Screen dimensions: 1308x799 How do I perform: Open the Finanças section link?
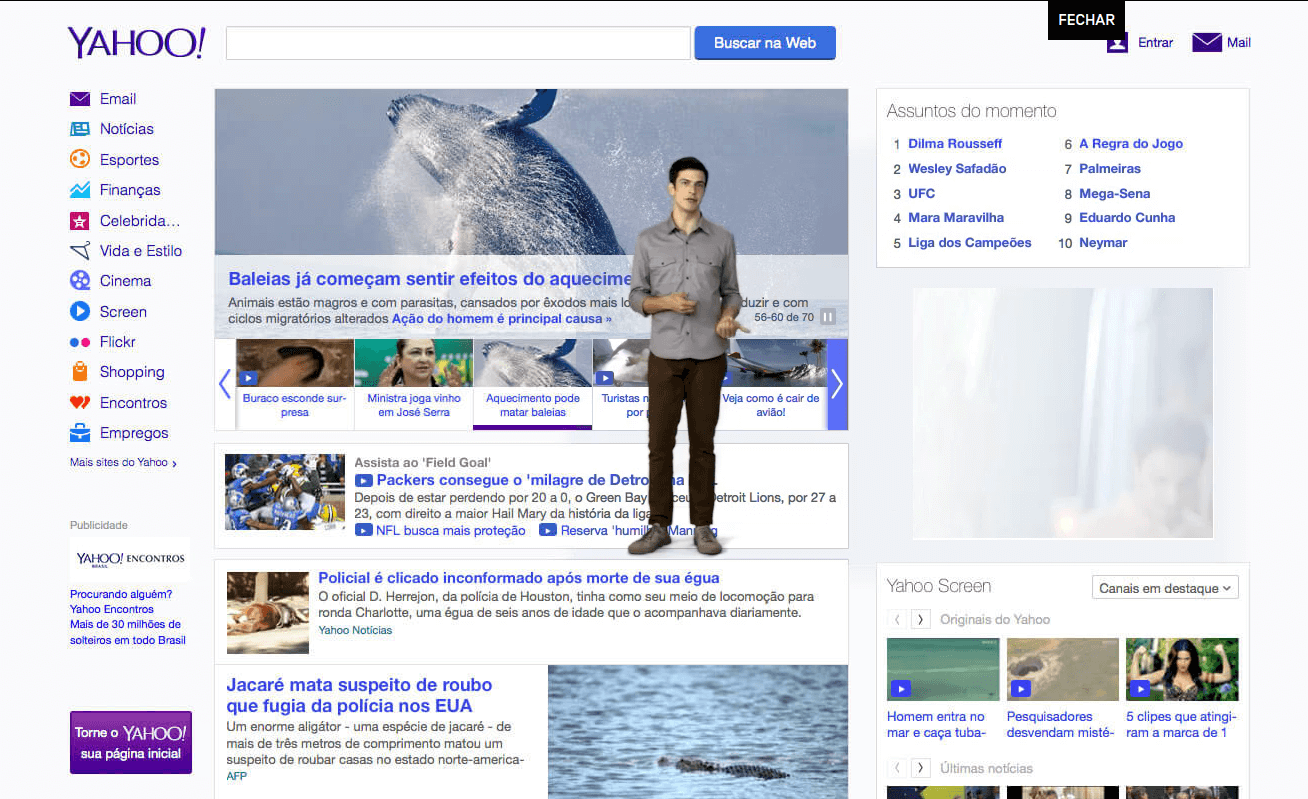point(130,190)
